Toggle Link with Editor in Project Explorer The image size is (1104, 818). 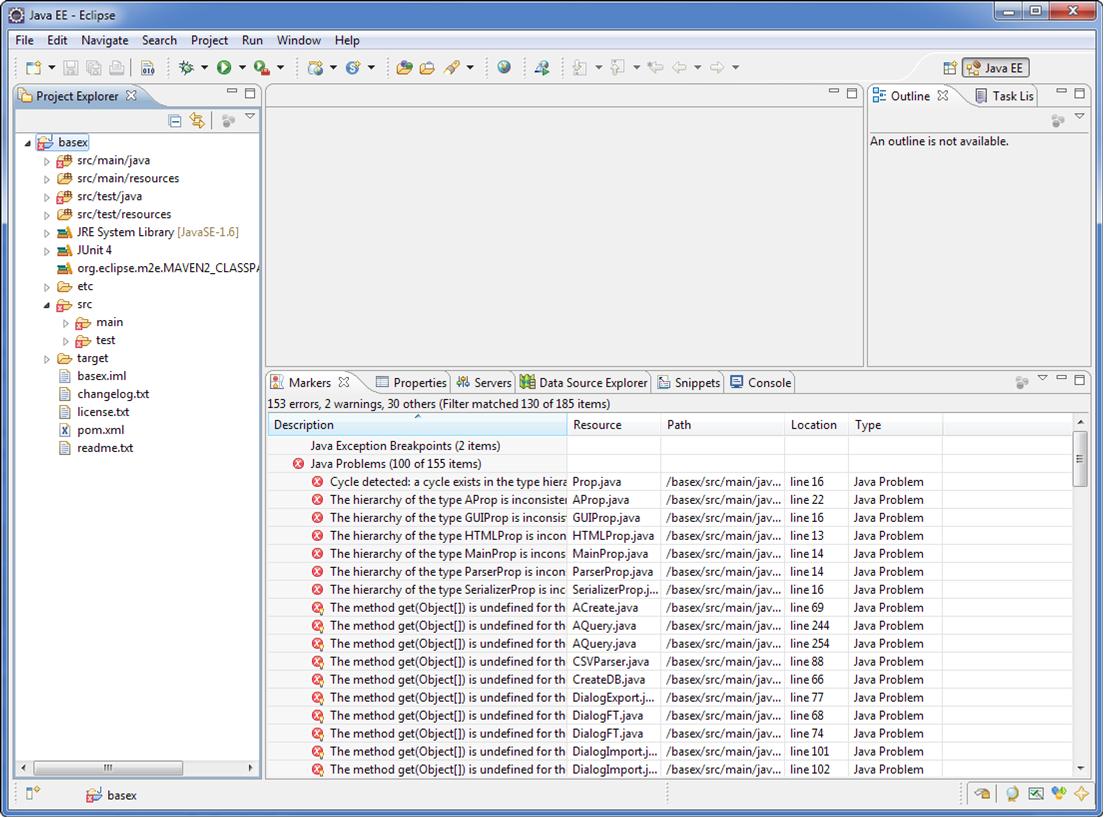click(x=196, y=121)
